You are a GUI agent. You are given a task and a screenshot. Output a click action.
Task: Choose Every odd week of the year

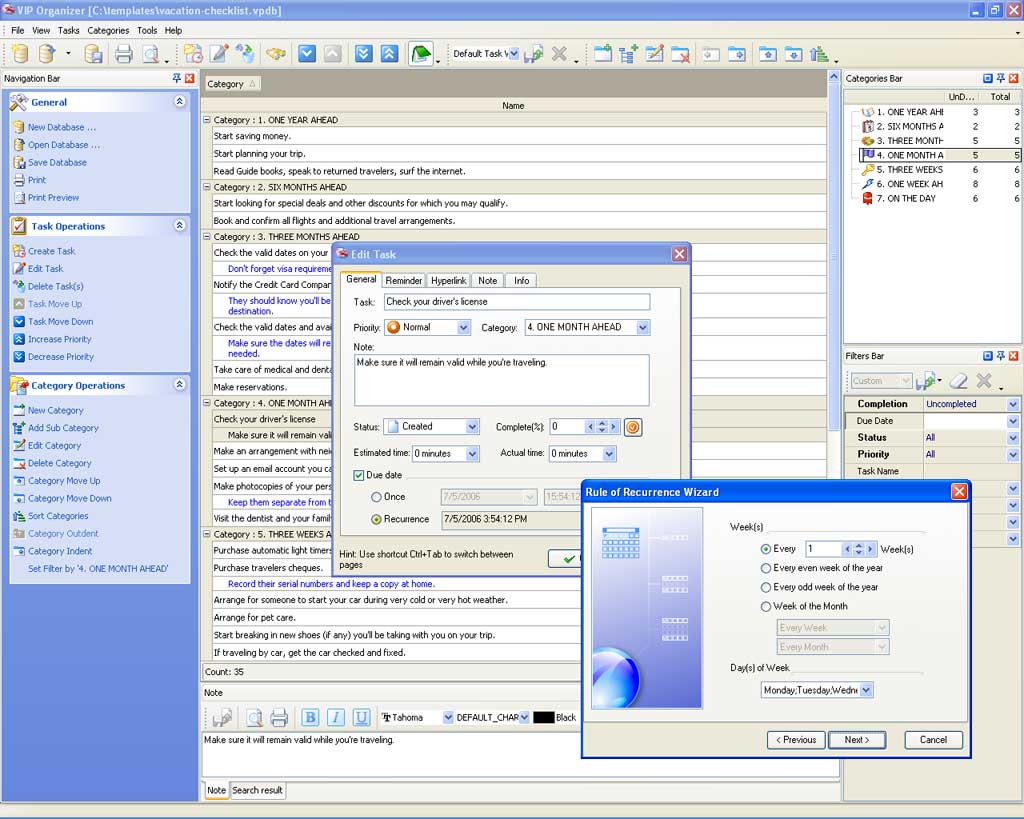coord(766,587)
